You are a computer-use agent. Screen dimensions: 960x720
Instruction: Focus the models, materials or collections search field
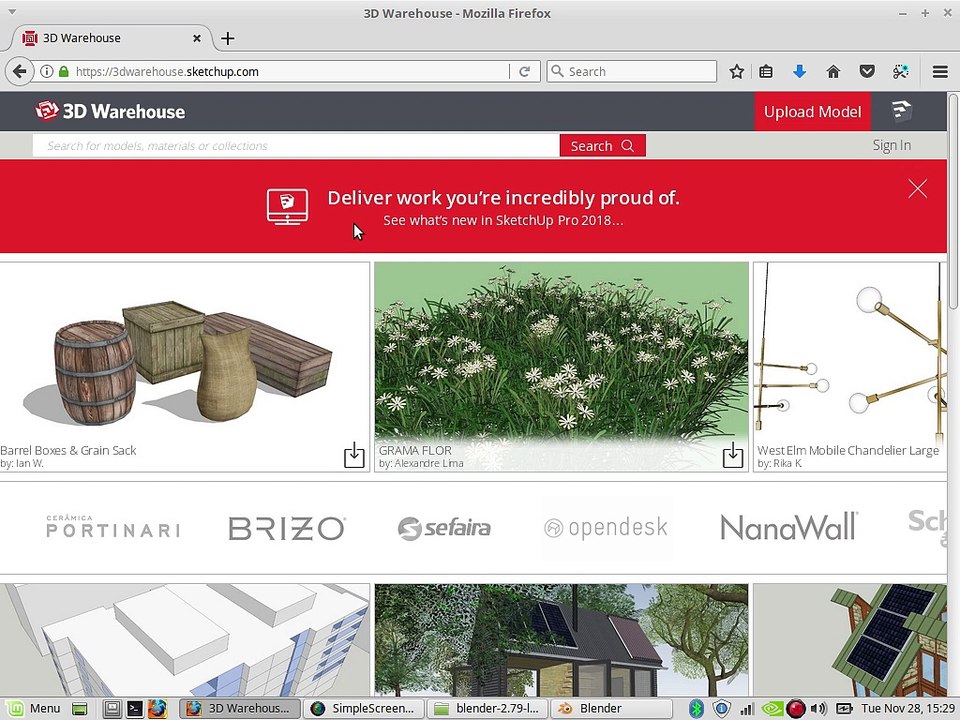[296, 146]
